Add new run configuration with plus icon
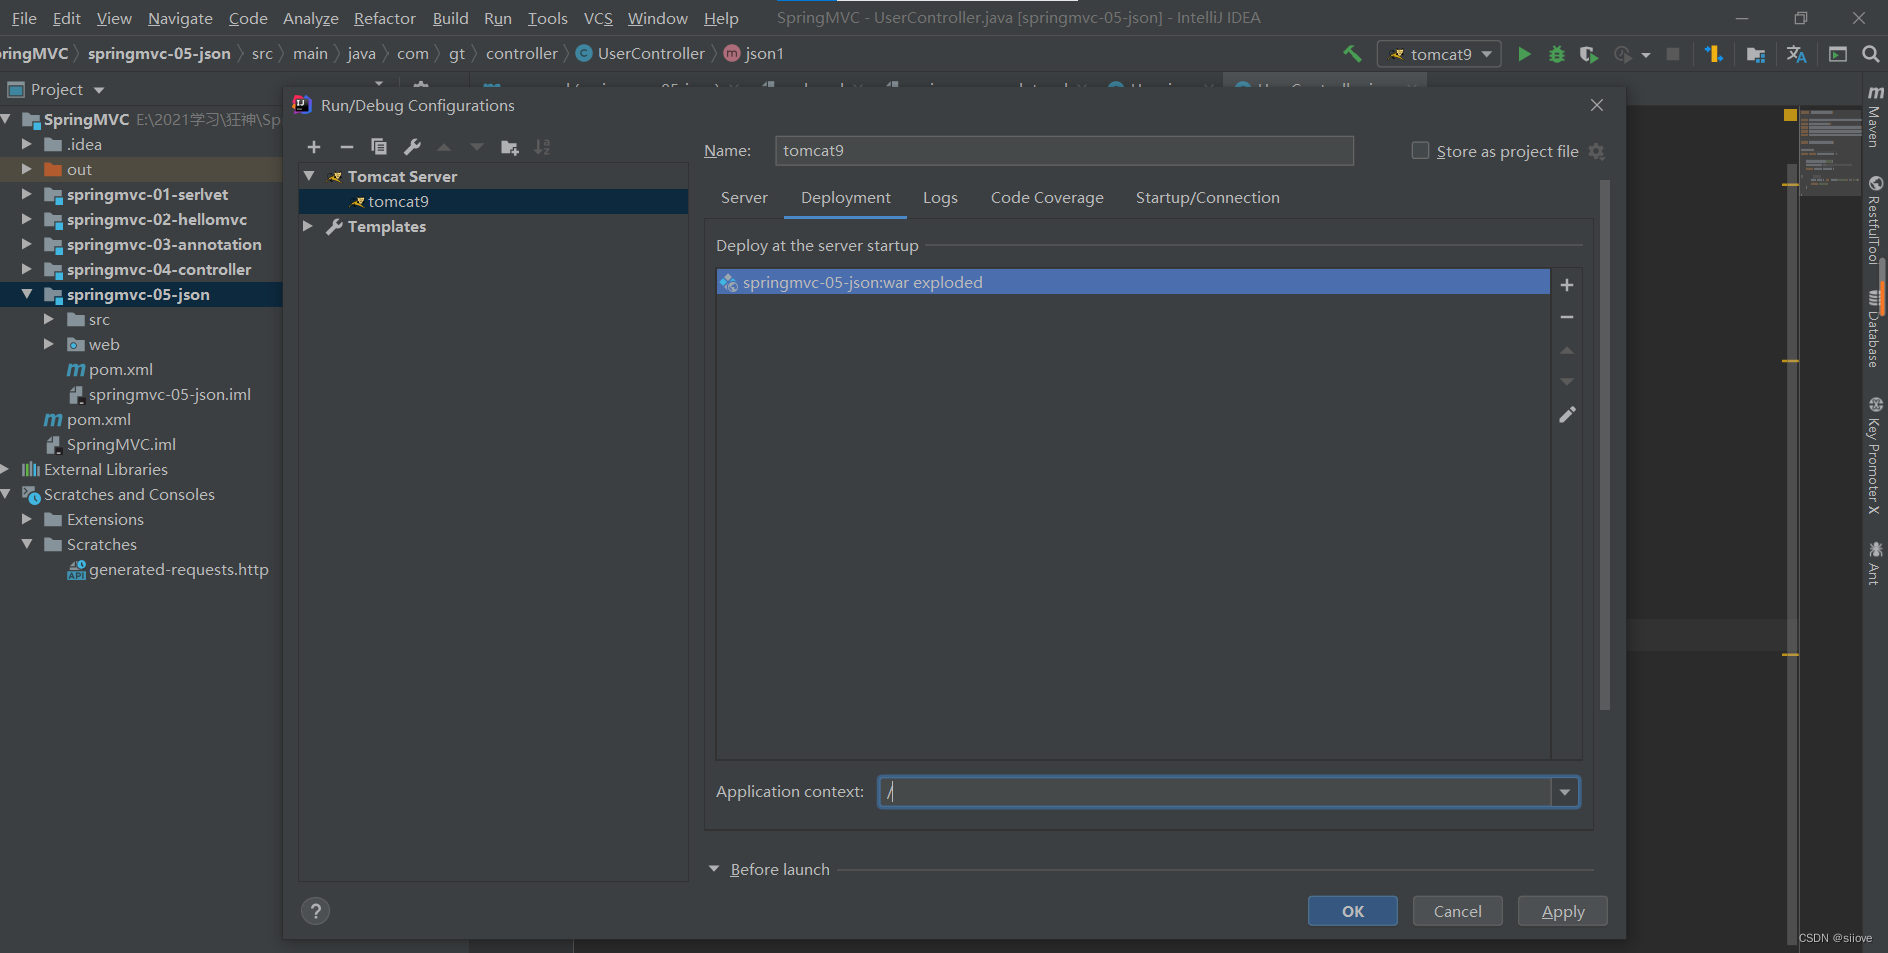Image resolution: width=1888 pixels, height=953 pixels. tap(314, 147)
